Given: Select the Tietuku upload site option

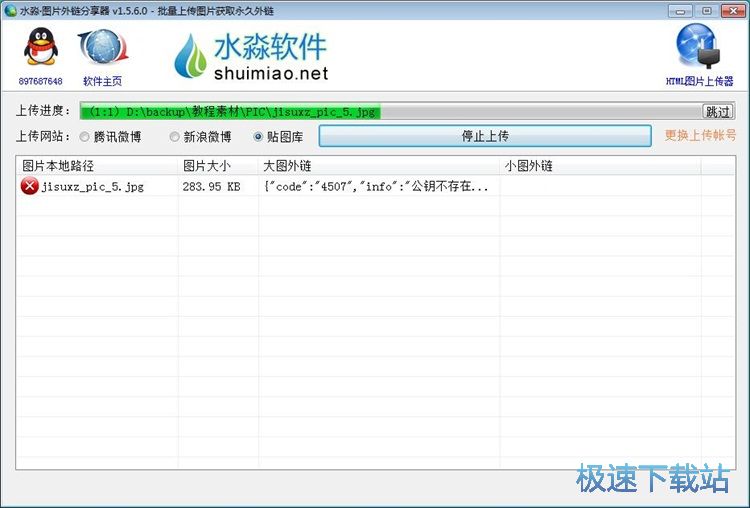Looking at the screenshot, I should click(259, 137).
